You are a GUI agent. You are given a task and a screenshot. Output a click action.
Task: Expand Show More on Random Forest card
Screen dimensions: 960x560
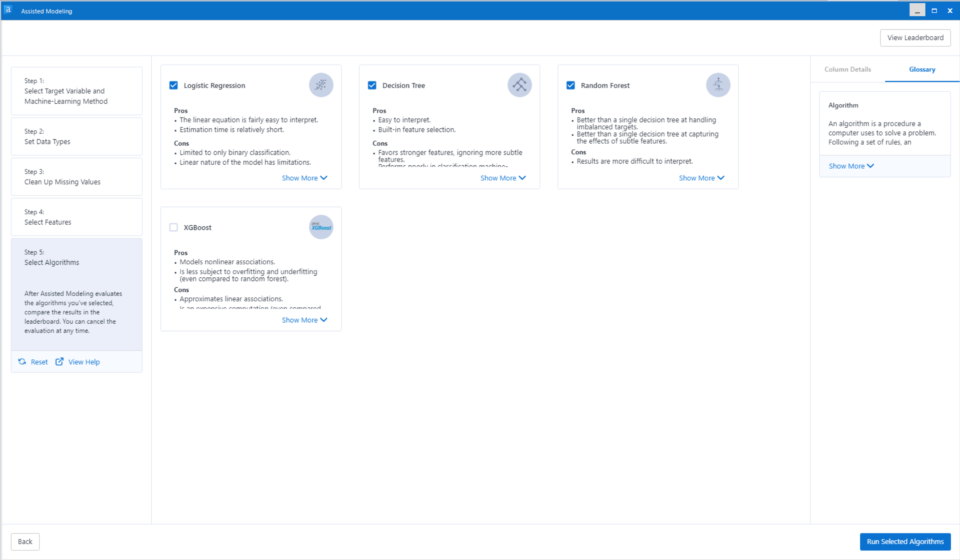tap(702, 178)
